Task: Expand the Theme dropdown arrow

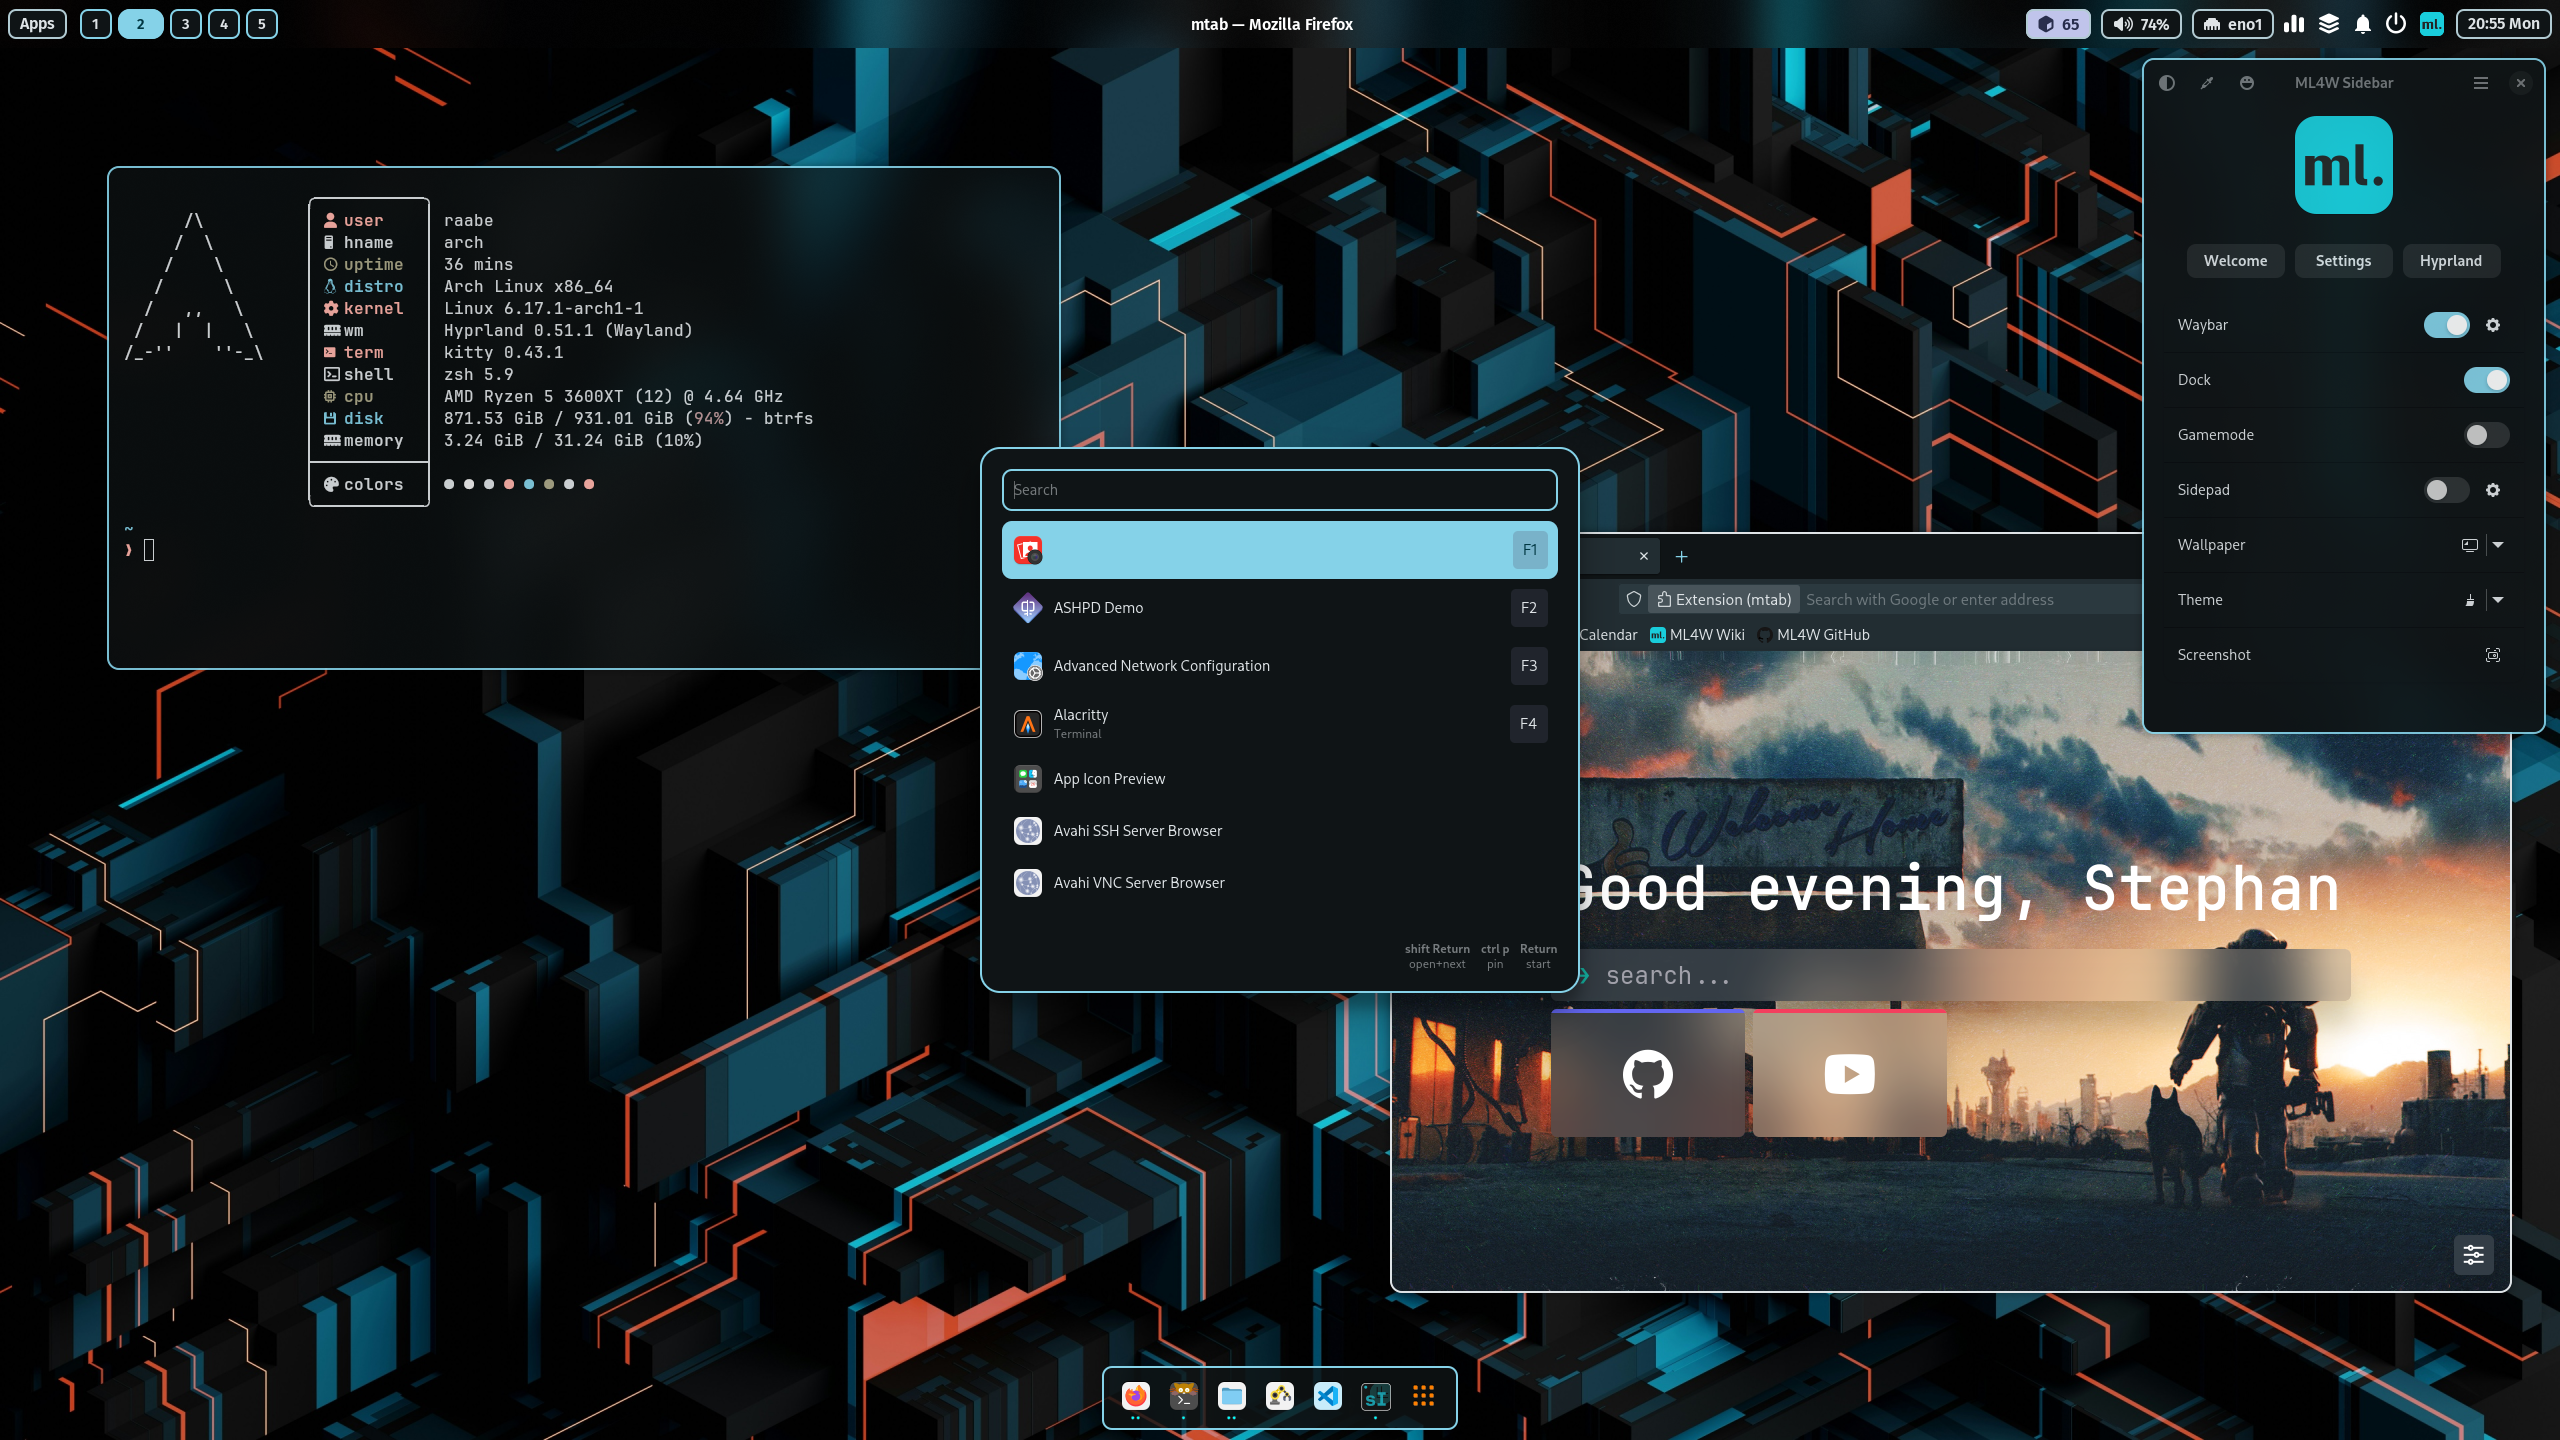Action: pyautogui.click(x=2498, y=600)
